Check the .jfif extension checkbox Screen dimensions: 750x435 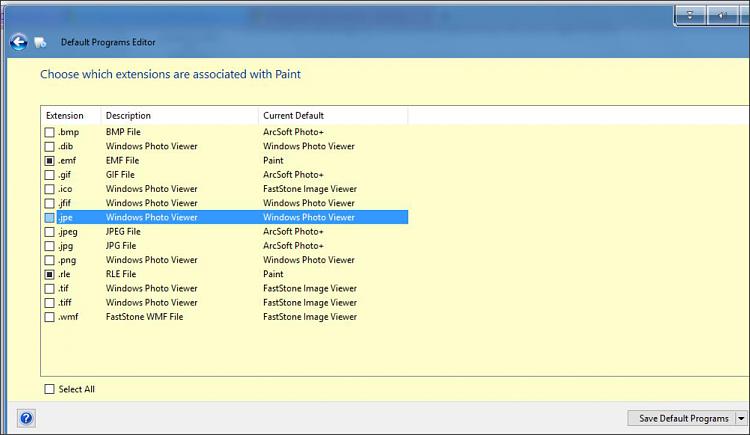(49, 203)
